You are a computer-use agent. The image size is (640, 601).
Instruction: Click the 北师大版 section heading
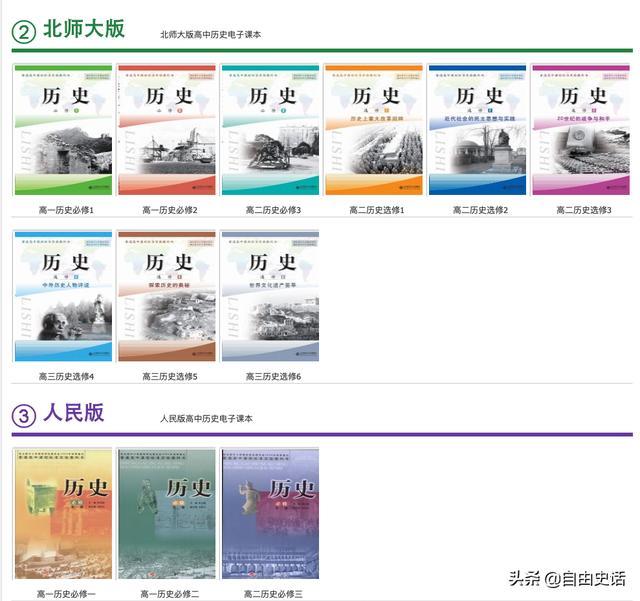coord(84,29)
